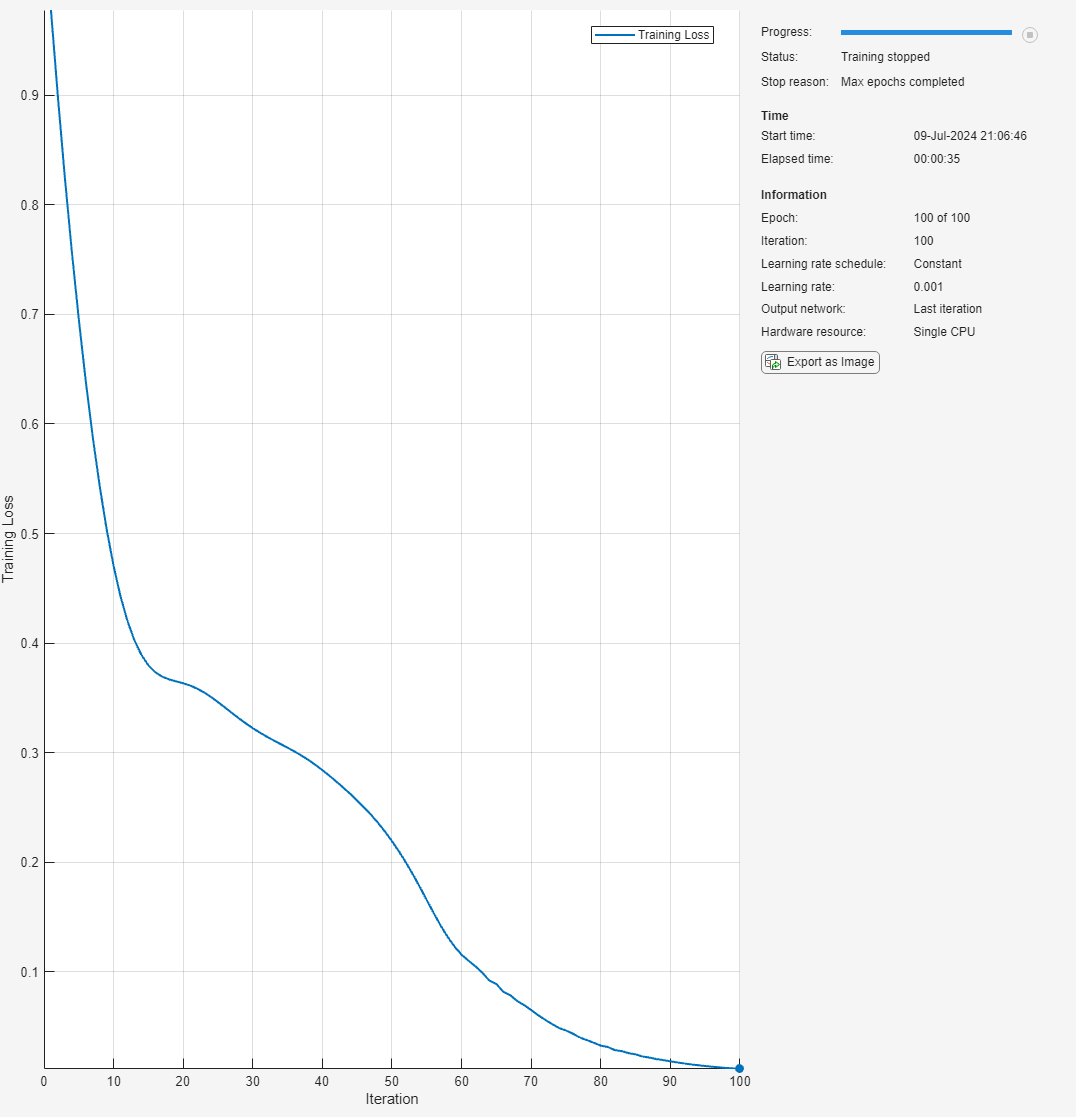The image size is (1076, 1117).
Task: Select the Training Loss legend label
Action: tap(673, 35)
